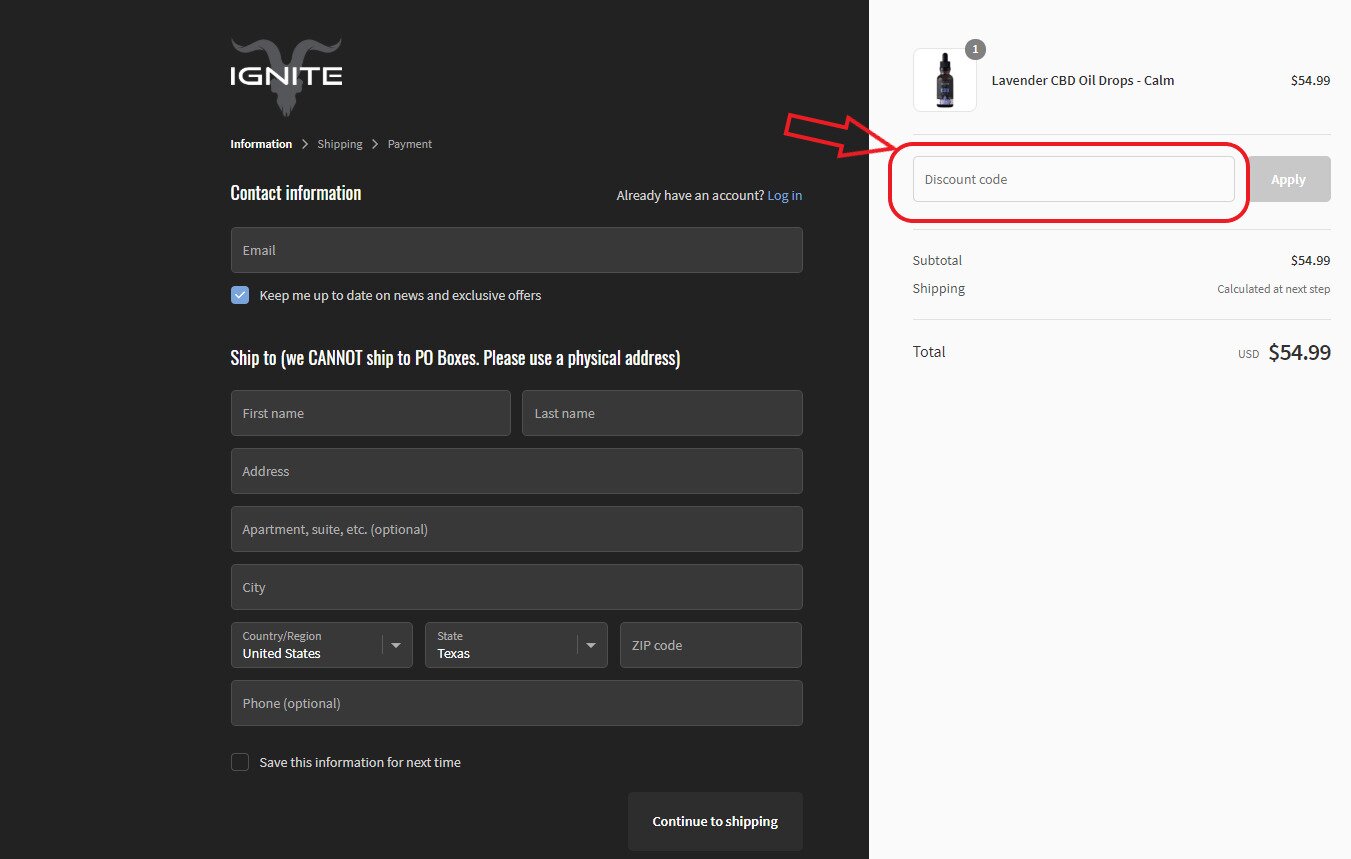Expand the State dropdown
The image size is (1351, 859).
click(x=515, y=645)
